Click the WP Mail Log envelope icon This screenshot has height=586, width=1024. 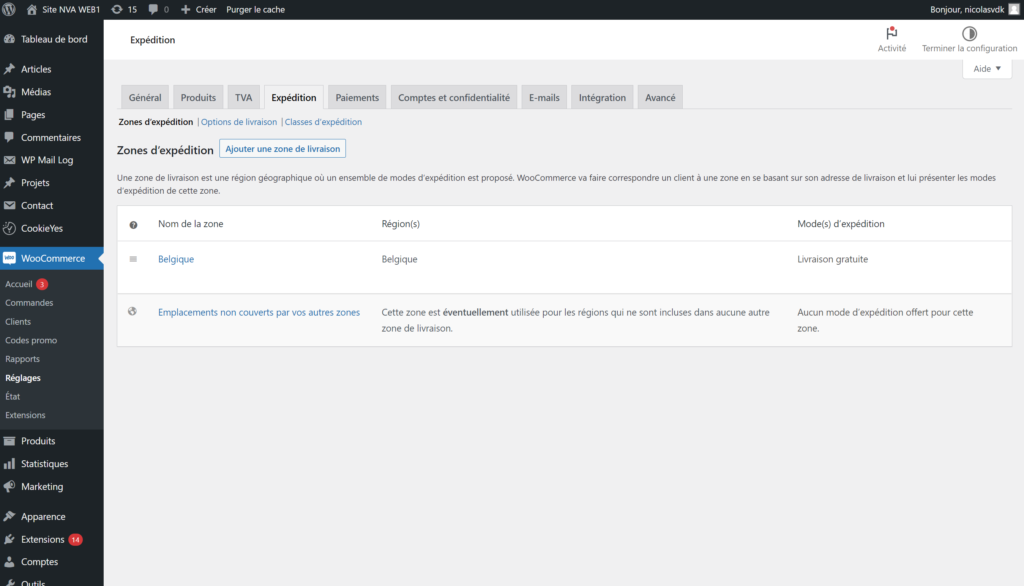[x=9, y=160]
